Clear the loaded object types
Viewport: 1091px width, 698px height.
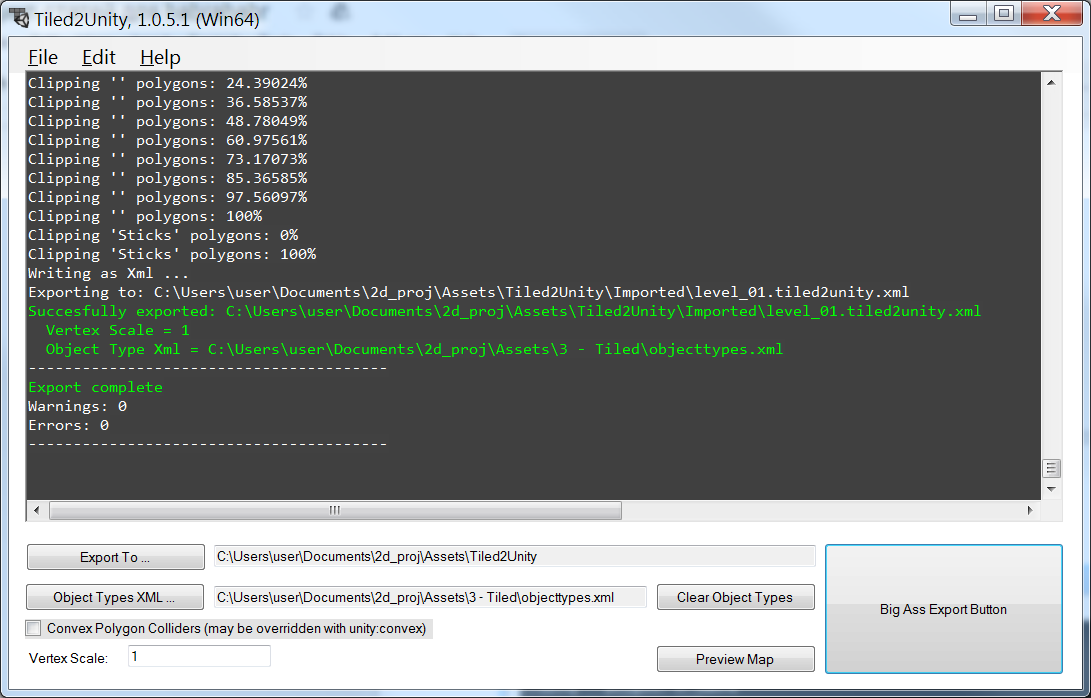735,597
